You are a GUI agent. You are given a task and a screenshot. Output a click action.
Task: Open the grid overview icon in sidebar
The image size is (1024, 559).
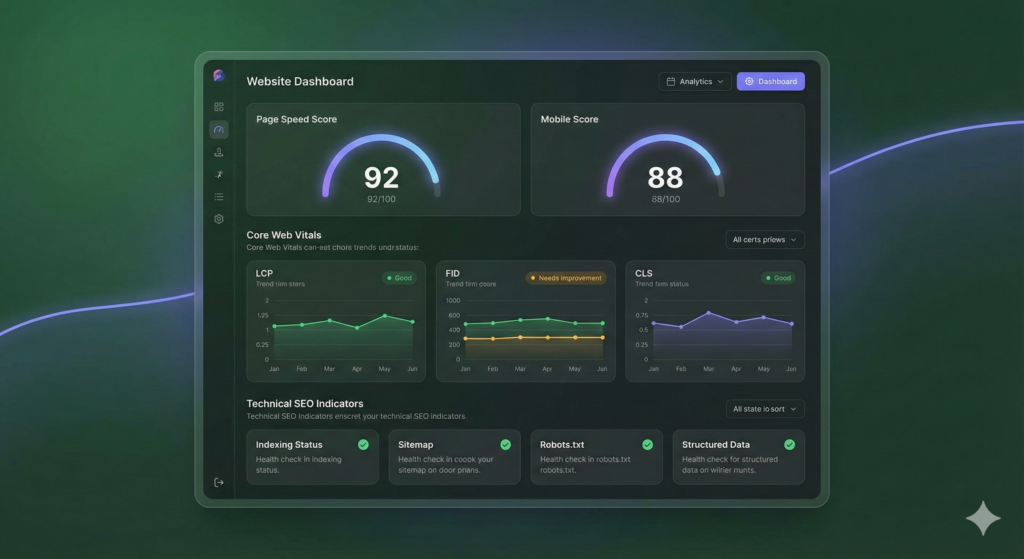pyautogui.click(x=219, y=107)
